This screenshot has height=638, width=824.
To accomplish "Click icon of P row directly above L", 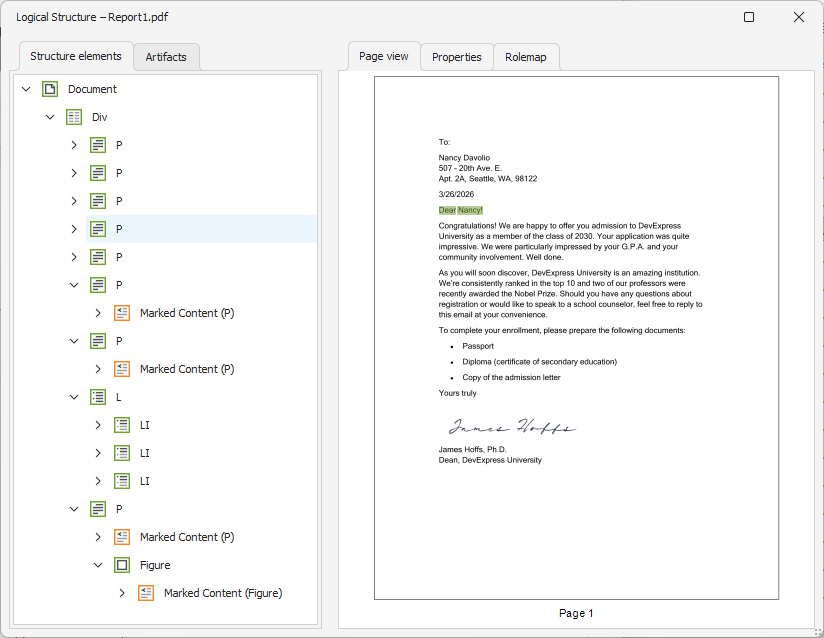I will click(x=98, y=341).
